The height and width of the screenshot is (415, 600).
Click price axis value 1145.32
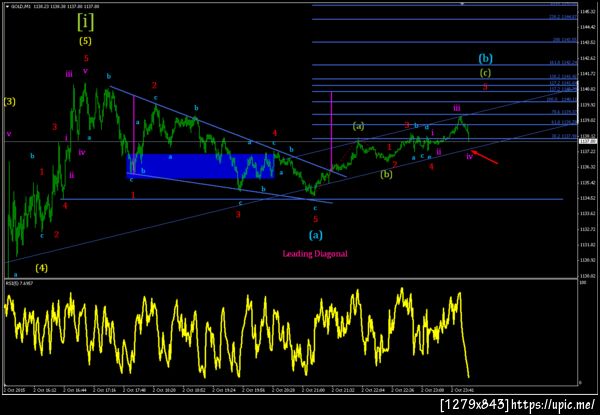click(x=587, y=12)
